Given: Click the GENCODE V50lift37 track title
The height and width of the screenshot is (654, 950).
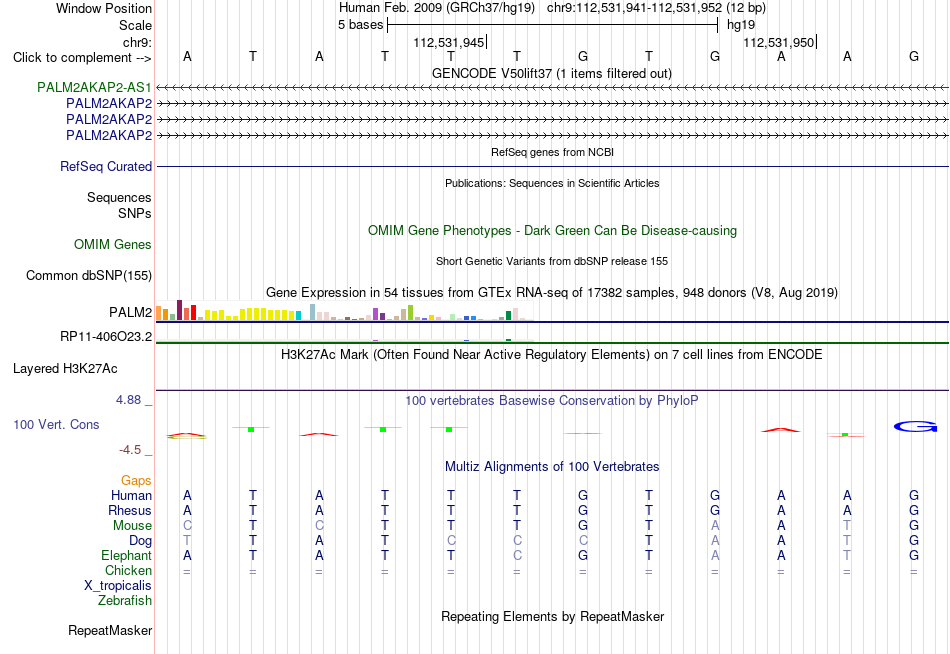Looking at the screenshot, I should [552, 73].
